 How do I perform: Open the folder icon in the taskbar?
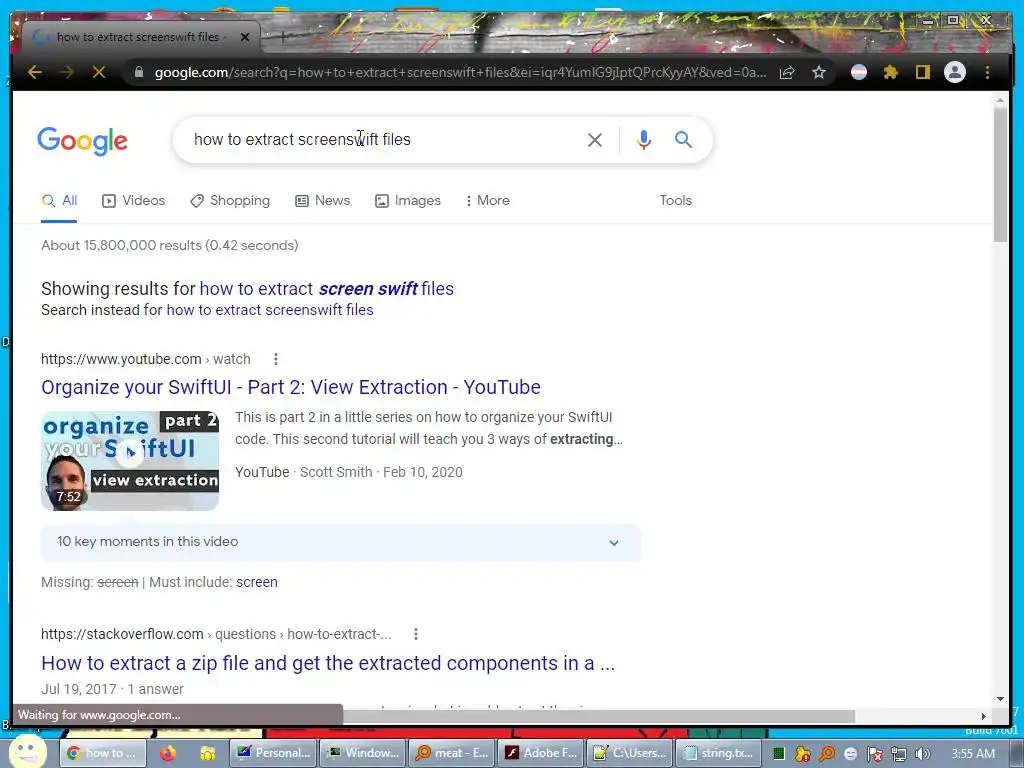(x=208, y=754)
